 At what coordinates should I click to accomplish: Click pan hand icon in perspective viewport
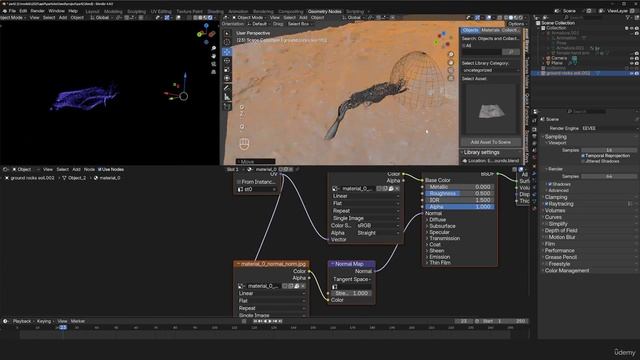point(451,62)
